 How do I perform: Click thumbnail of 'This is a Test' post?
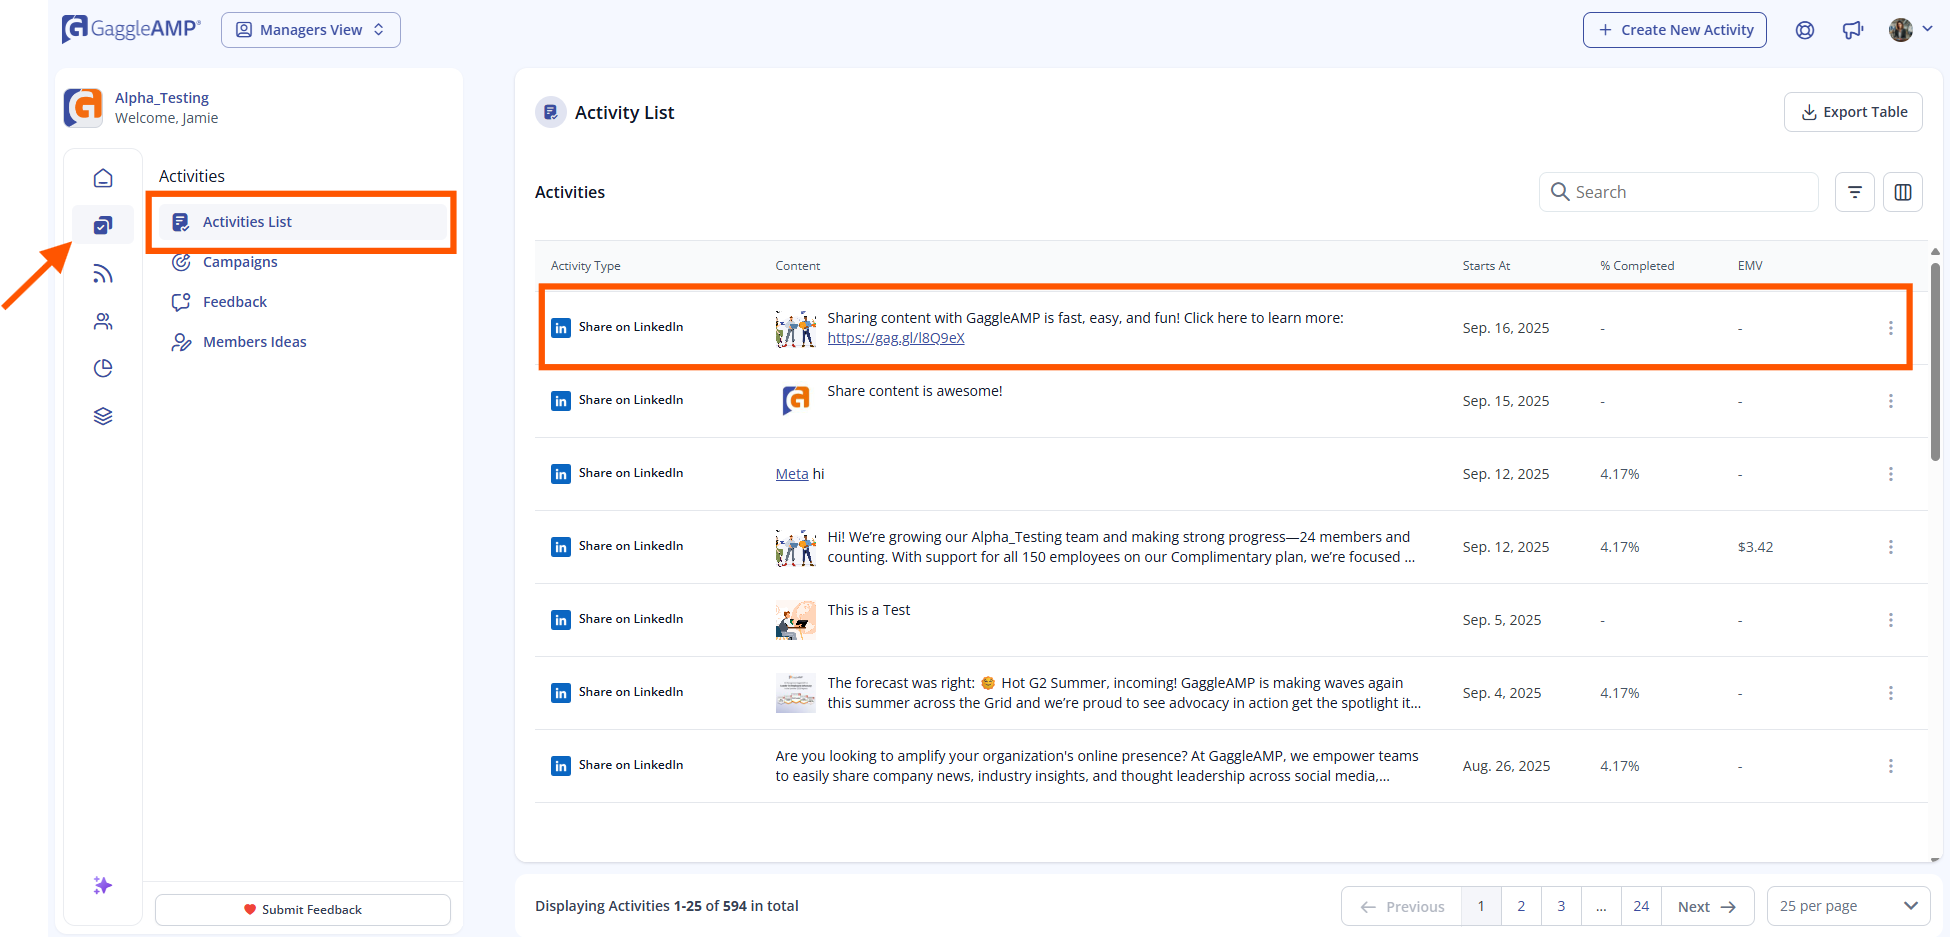click(796, 620)
